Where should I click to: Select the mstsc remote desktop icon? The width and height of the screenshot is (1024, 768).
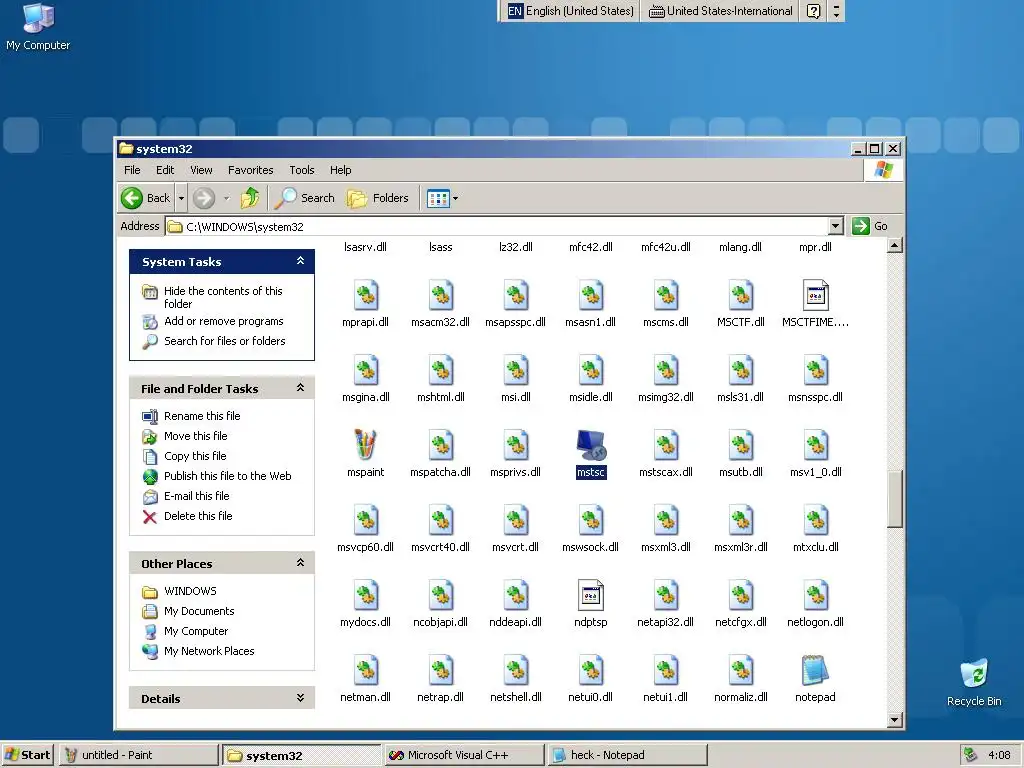[591, 445]
